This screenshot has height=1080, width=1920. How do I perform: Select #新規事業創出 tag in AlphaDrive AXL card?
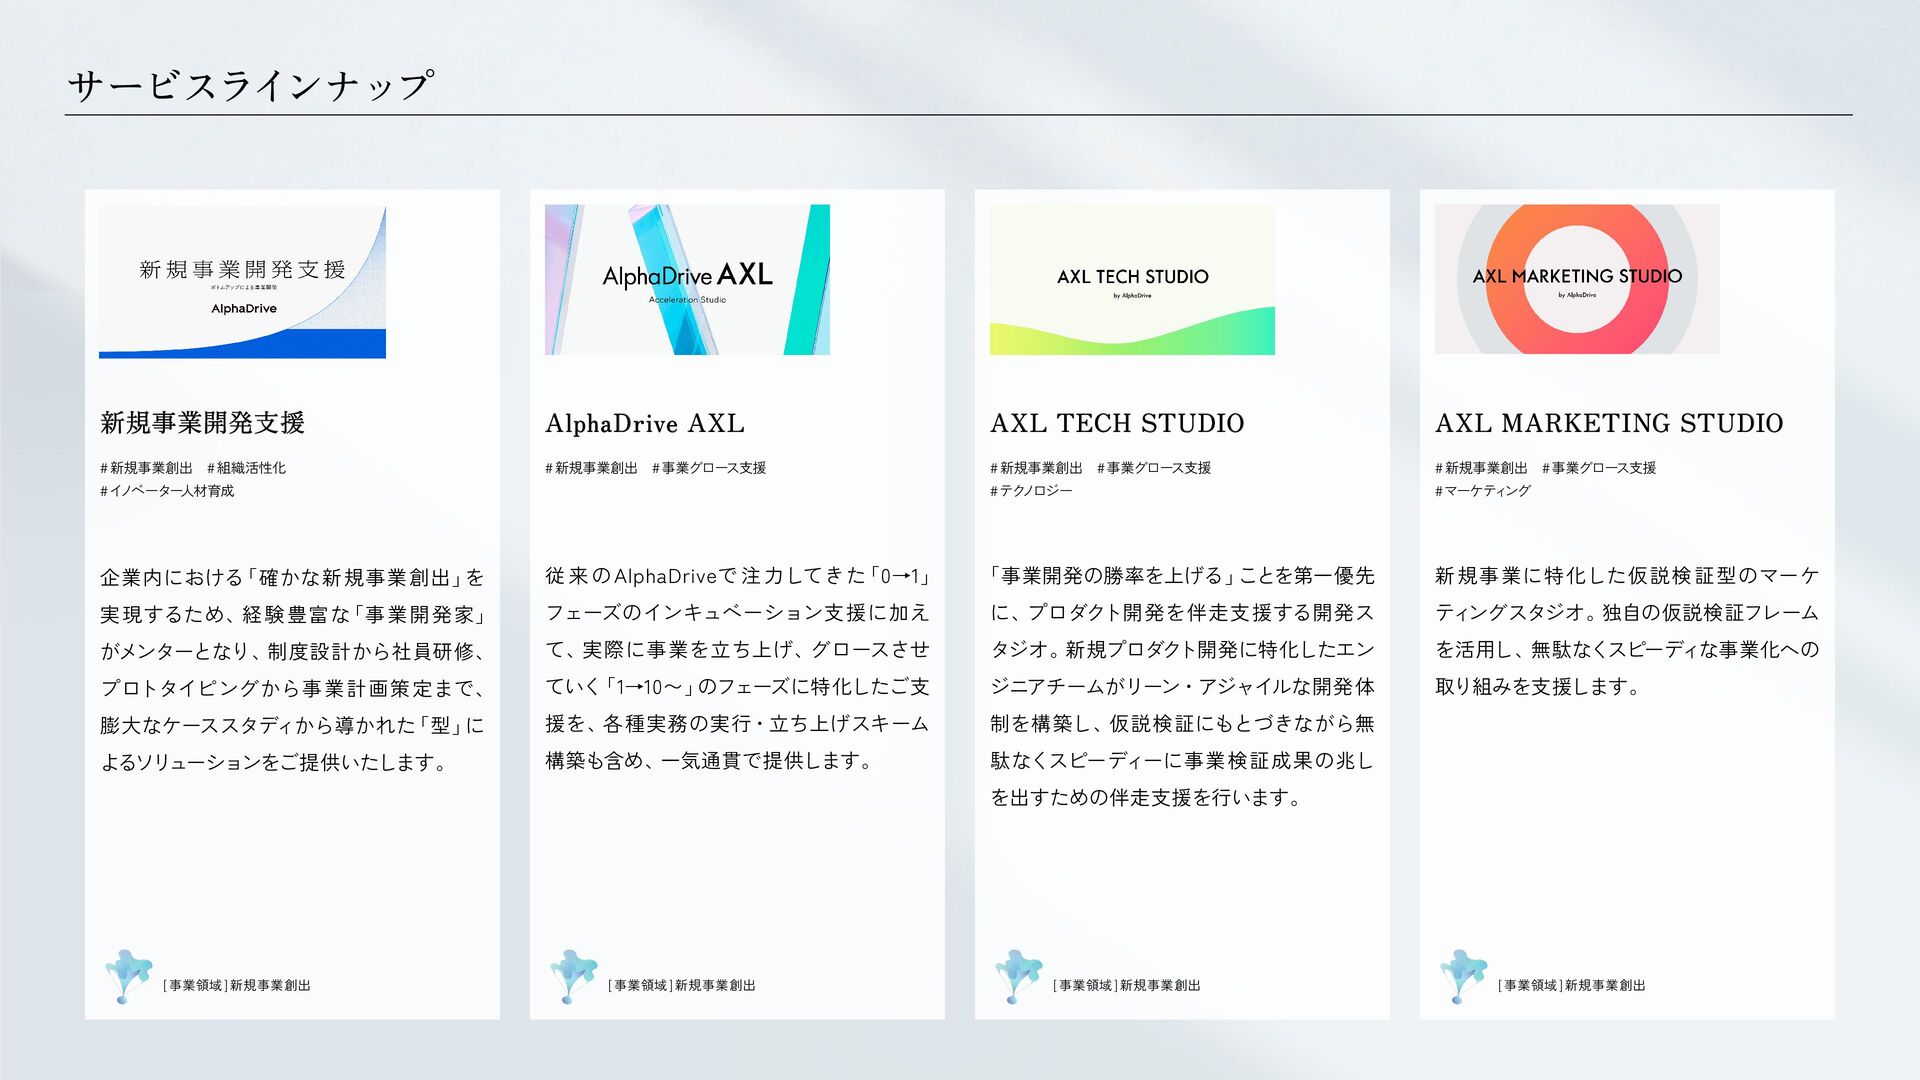tap(591, 468)
